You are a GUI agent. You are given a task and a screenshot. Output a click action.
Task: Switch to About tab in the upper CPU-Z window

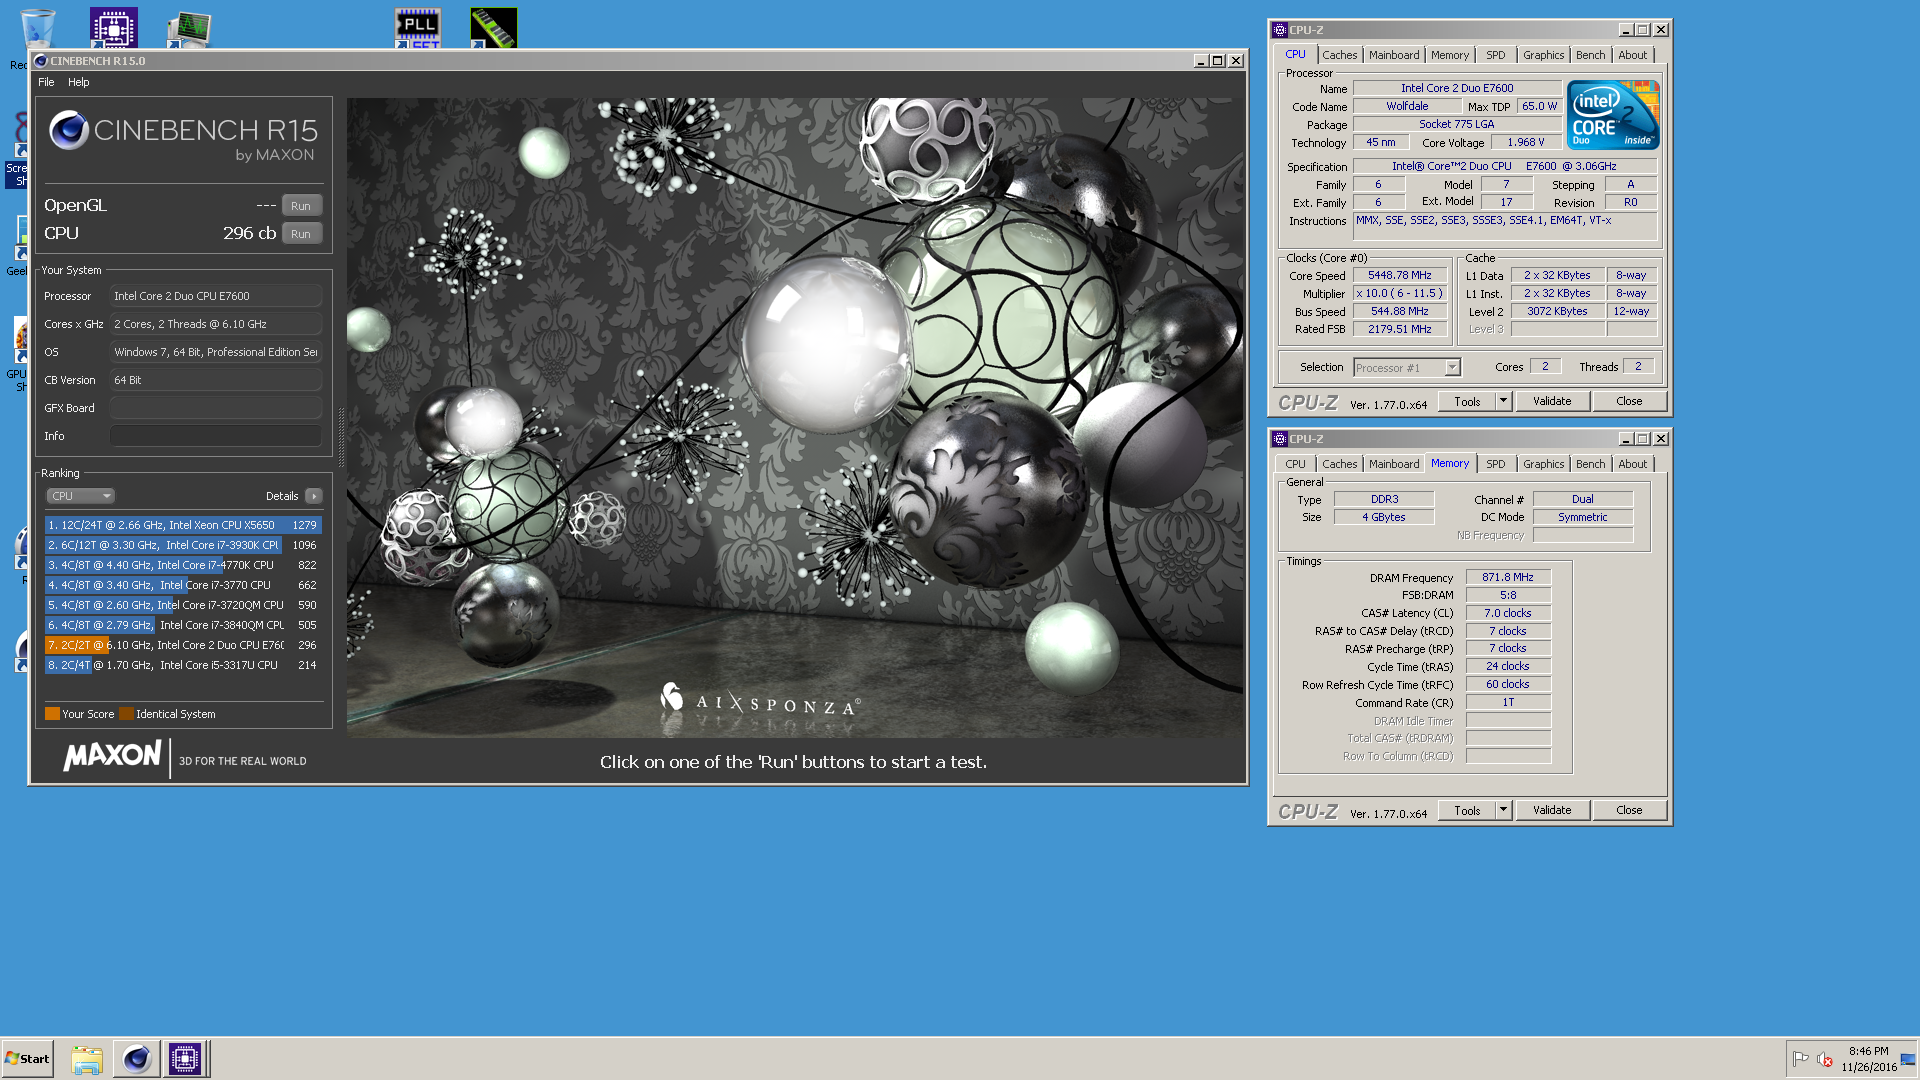(x=1632, y=56)
